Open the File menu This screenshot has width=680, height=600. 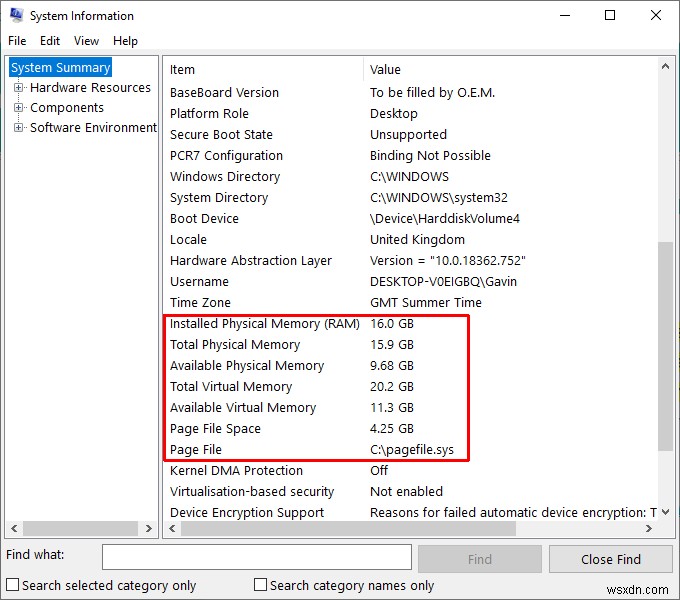pos(17,41)
